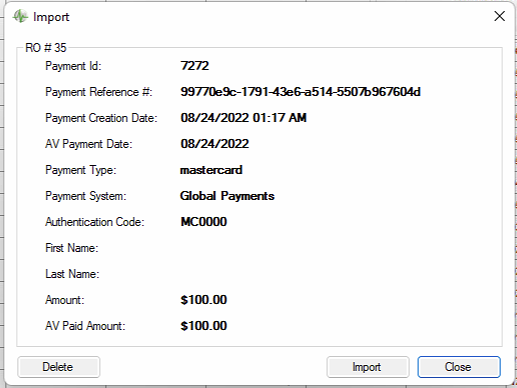517x388 pixels.
Task: Click the AV Payment Date label
Action: coord(89,144)
